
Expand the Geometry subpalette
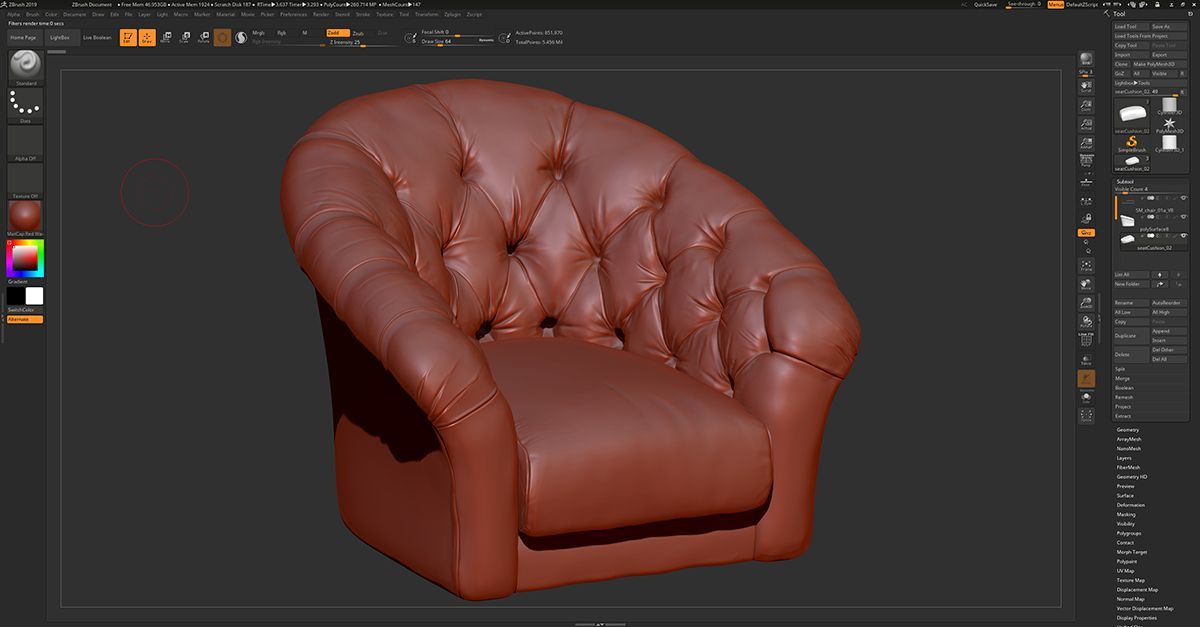coord(1128,429)
